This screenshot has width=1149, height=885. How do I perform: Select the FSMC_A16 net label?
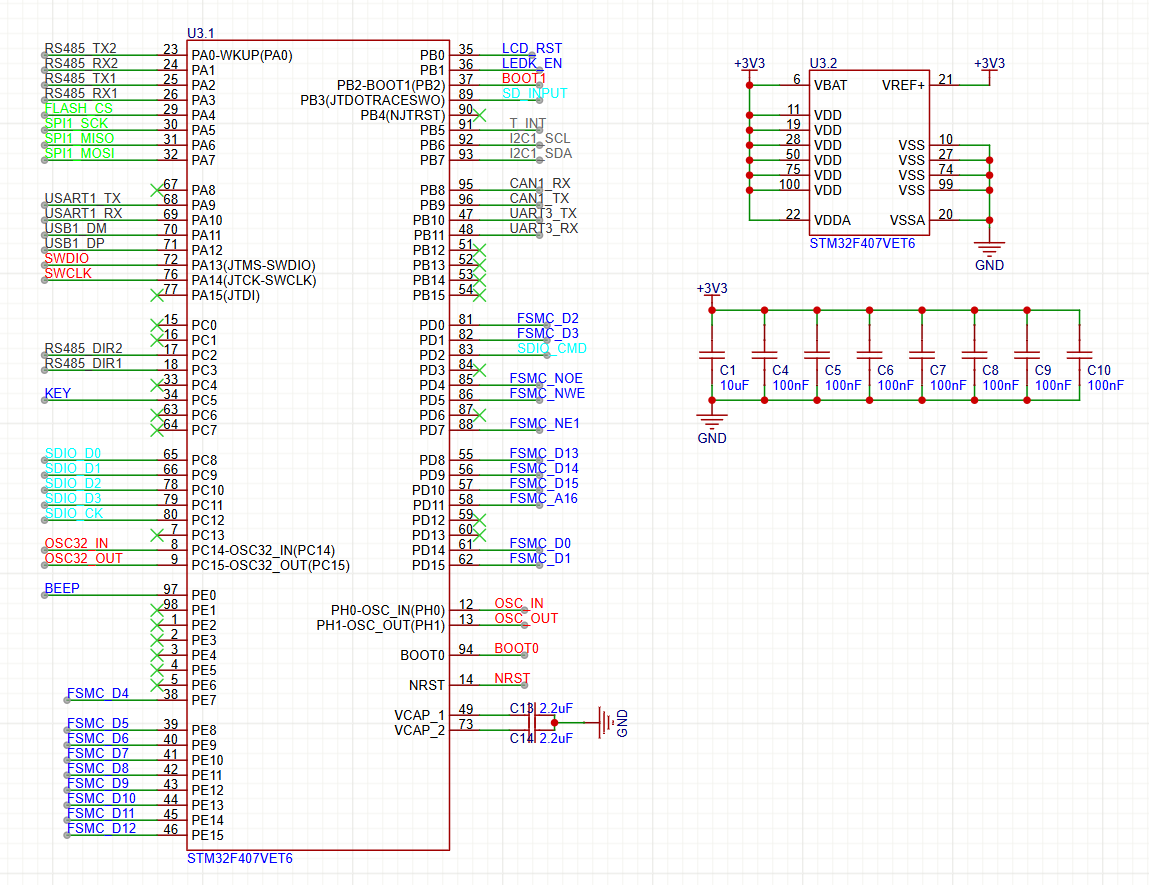point(544,499)
